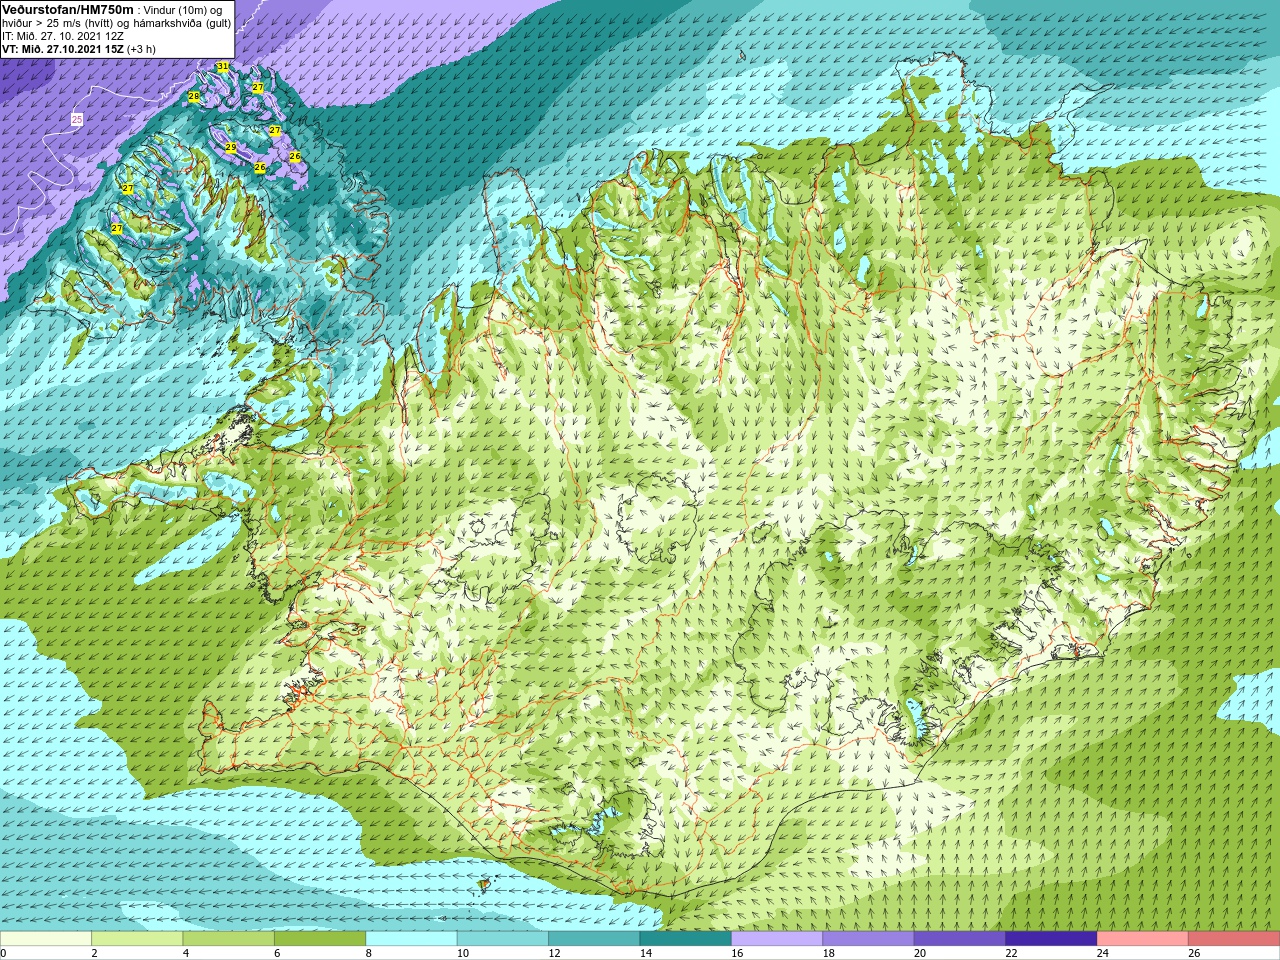This screenshot has height=960, width=1280.
Task: Select the 6–8 m/s dark green legend swatch
Action: tap(320, 939)
